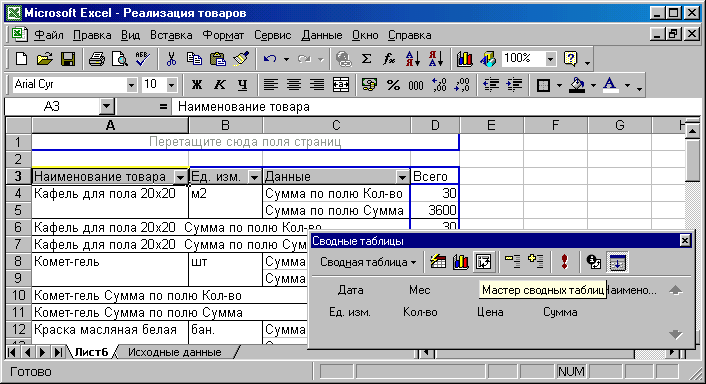The width and height of the screenshot is (706, 384).
Task: Open the Наименование товара field dropdown
Action: (x=180, y=177)
